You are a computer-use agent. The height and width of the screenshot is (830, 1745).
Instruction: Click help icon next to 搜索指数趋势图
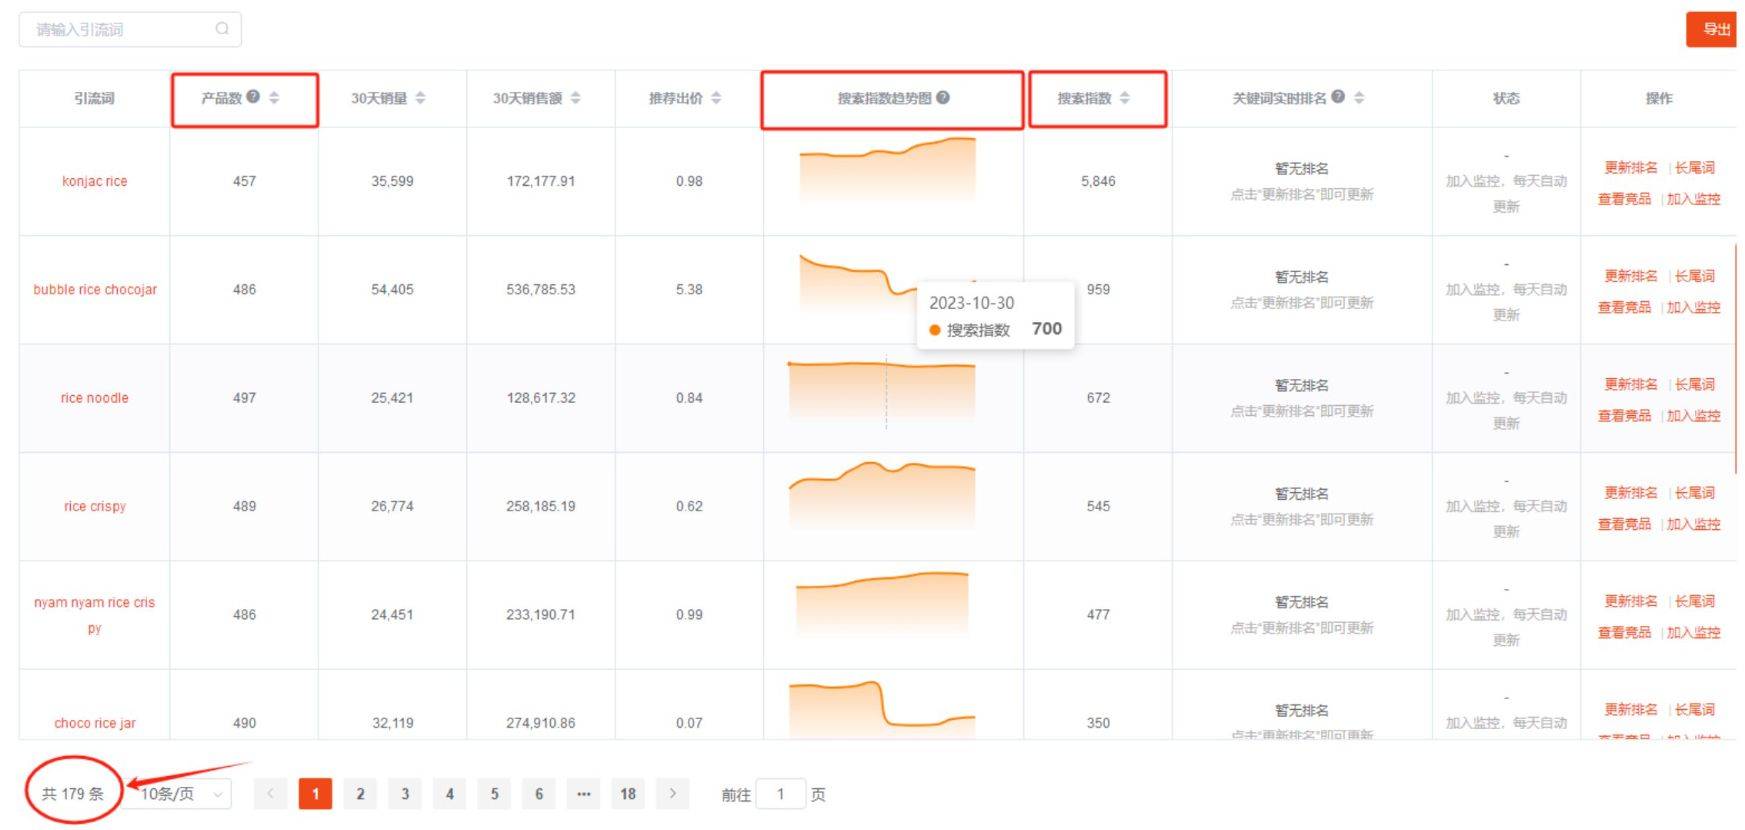[943, 98]
